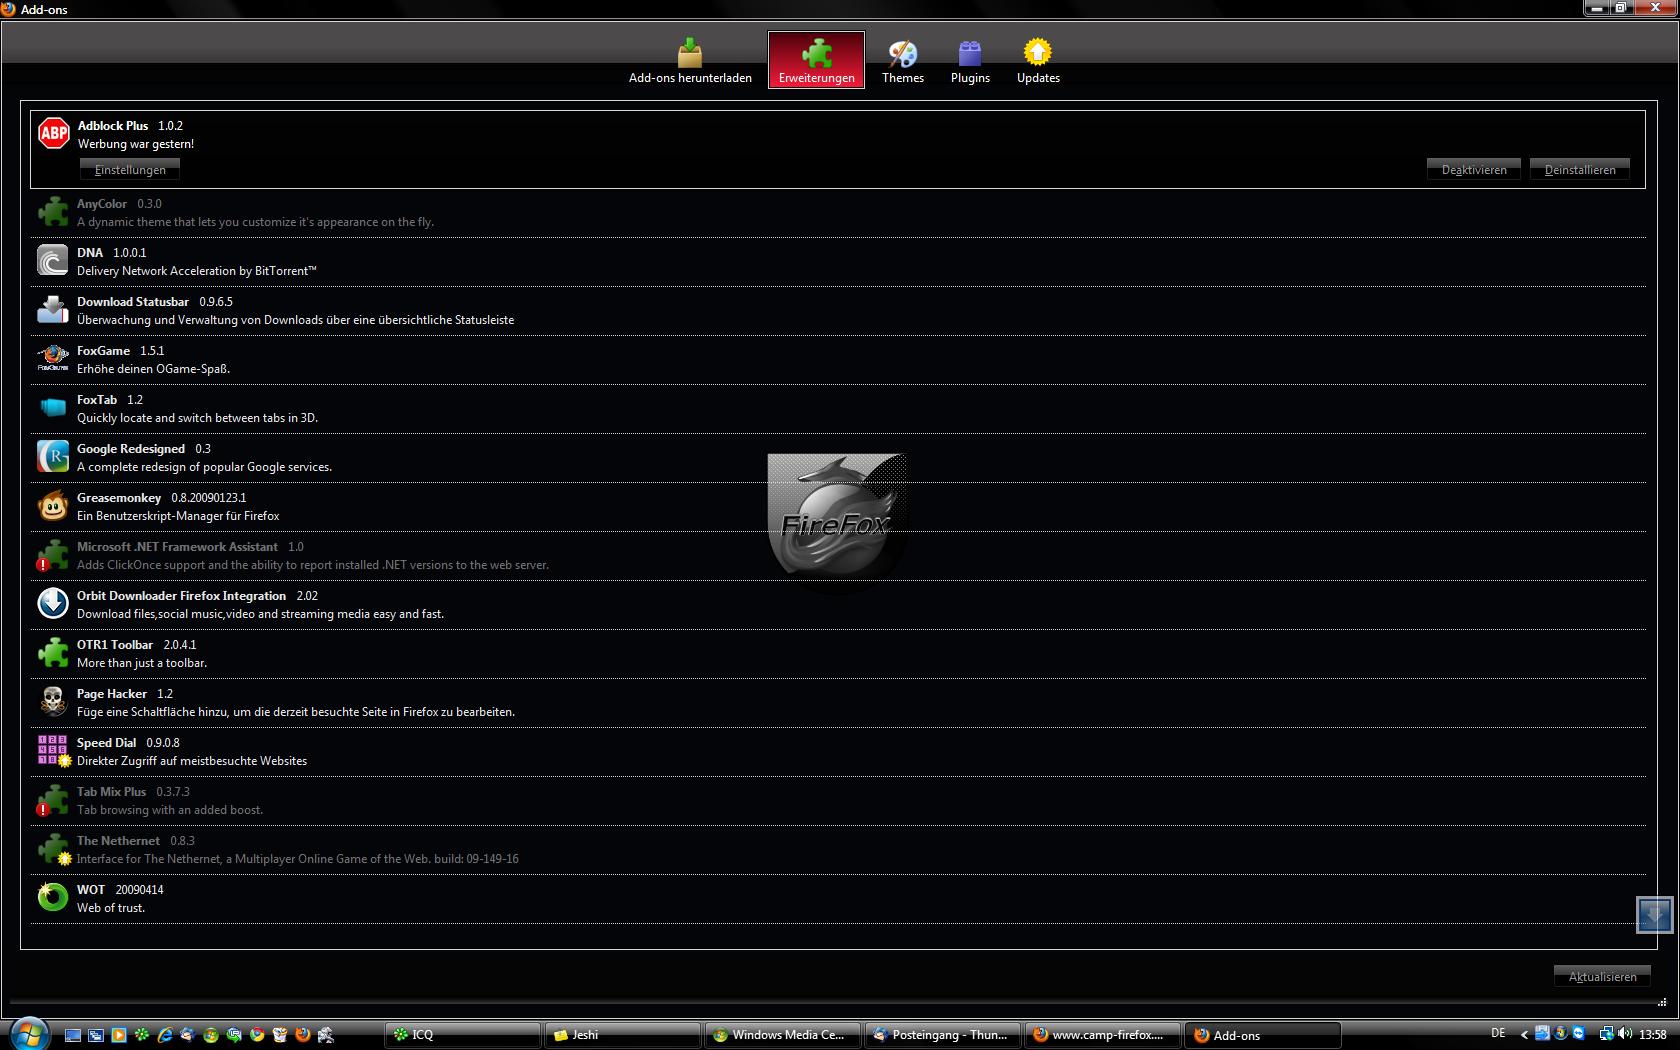This screenshot has height=1050, width=1680.
Task: Open the Themes tab
Action: (x=902, y=60)
